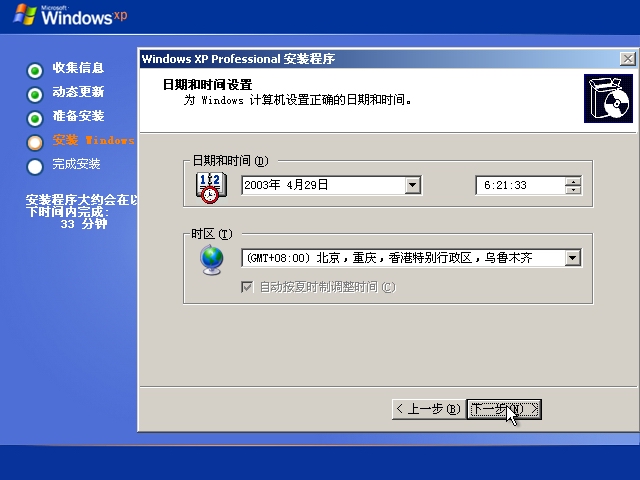Open the date dropdown calendar

(413, 185)
